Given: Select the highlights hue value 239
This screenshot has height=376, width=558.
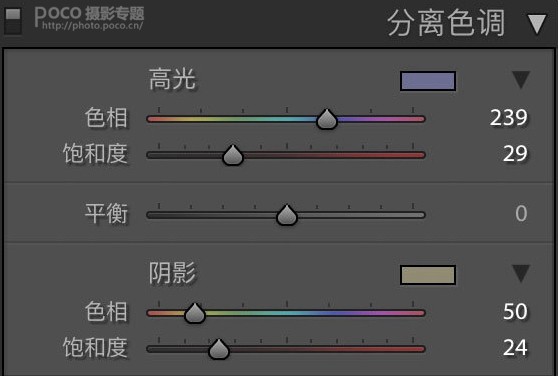Looking at the screenshot, I should coord(508,117).
